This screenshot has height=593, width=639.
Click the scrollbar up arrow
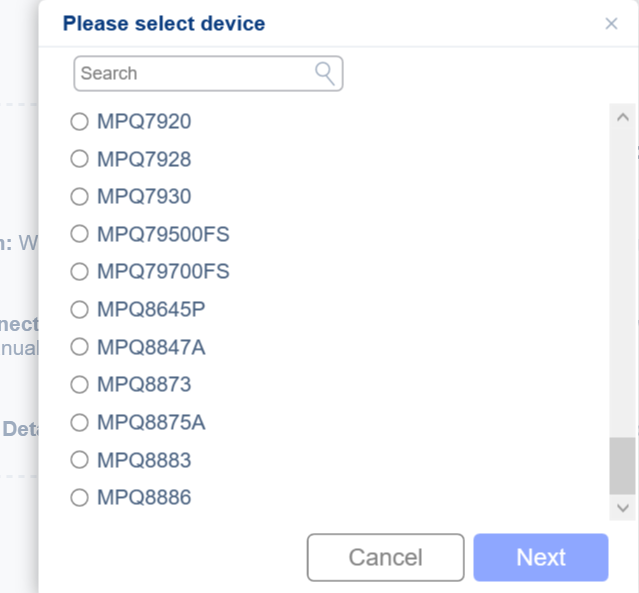pyautogui.click(x=623, y=118)
